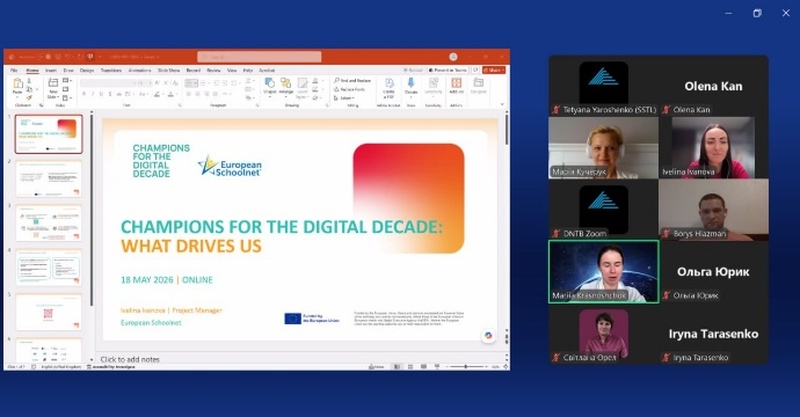Click the Share button in ribbon
Image resolution: width=800 pixels, height=417 pixels.
(x=494, y=70)
